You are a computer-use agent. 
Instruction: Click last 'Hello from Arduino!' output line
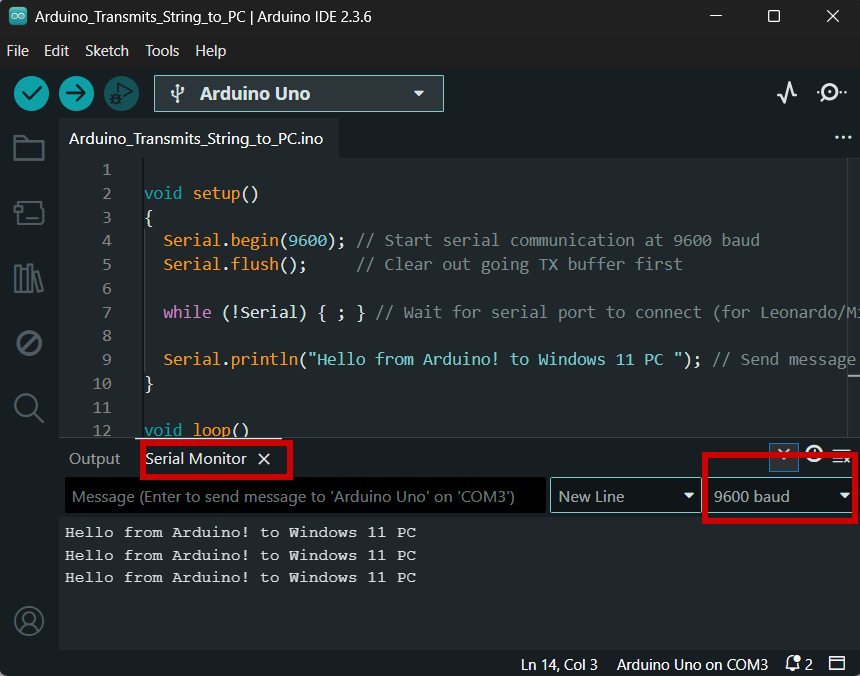pos(240,577)
